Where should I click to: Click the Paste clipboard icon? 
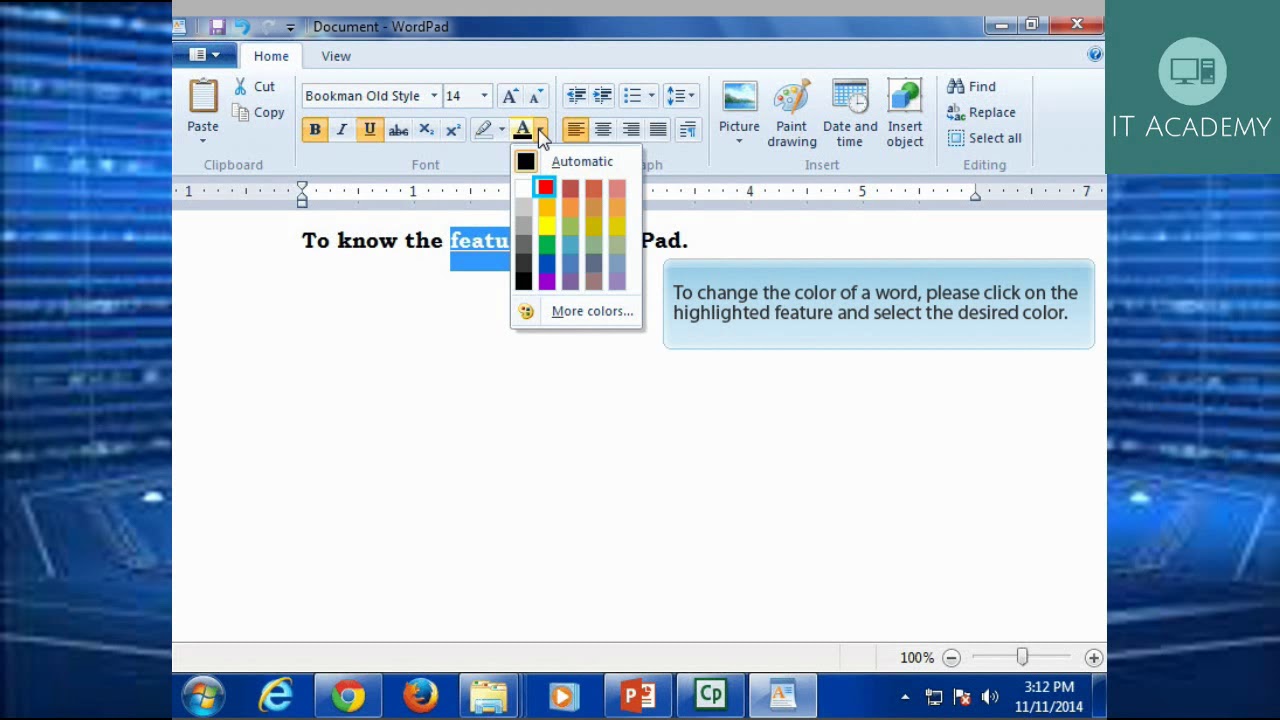click(203, 96)
